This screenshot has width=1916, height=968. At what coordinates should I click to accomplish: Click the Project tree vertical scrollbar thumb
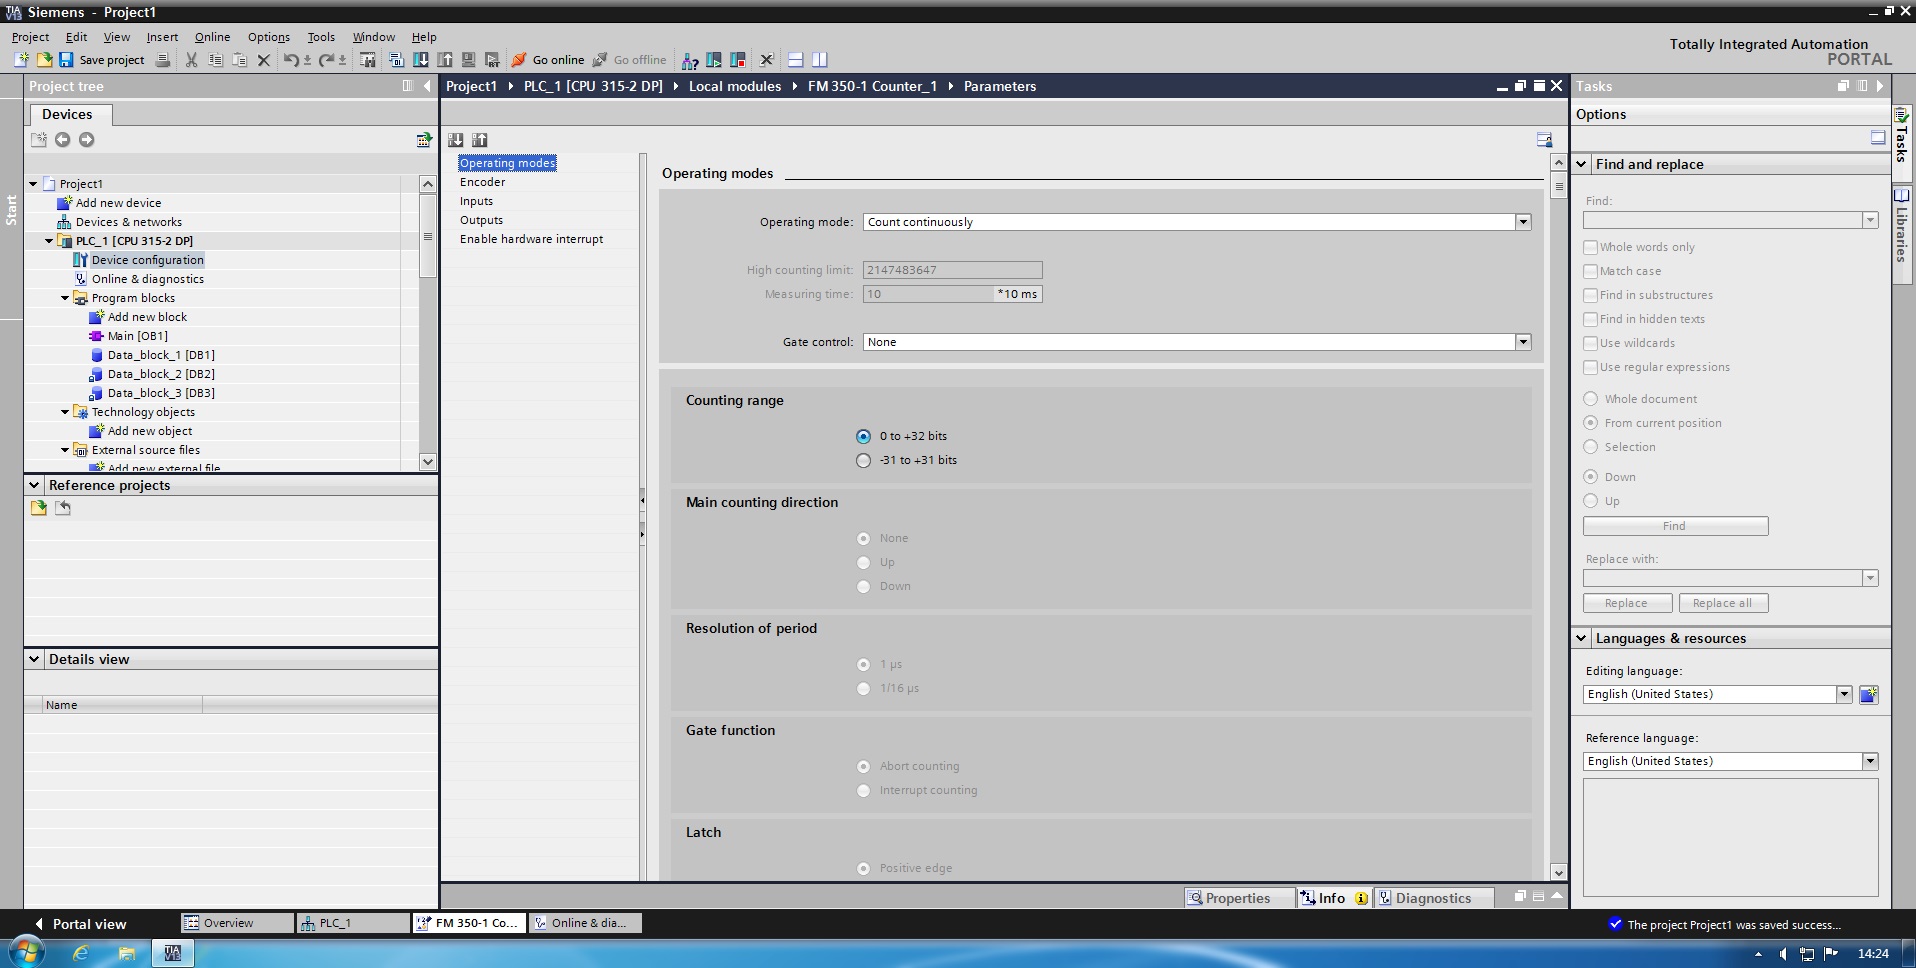[428, 236]
